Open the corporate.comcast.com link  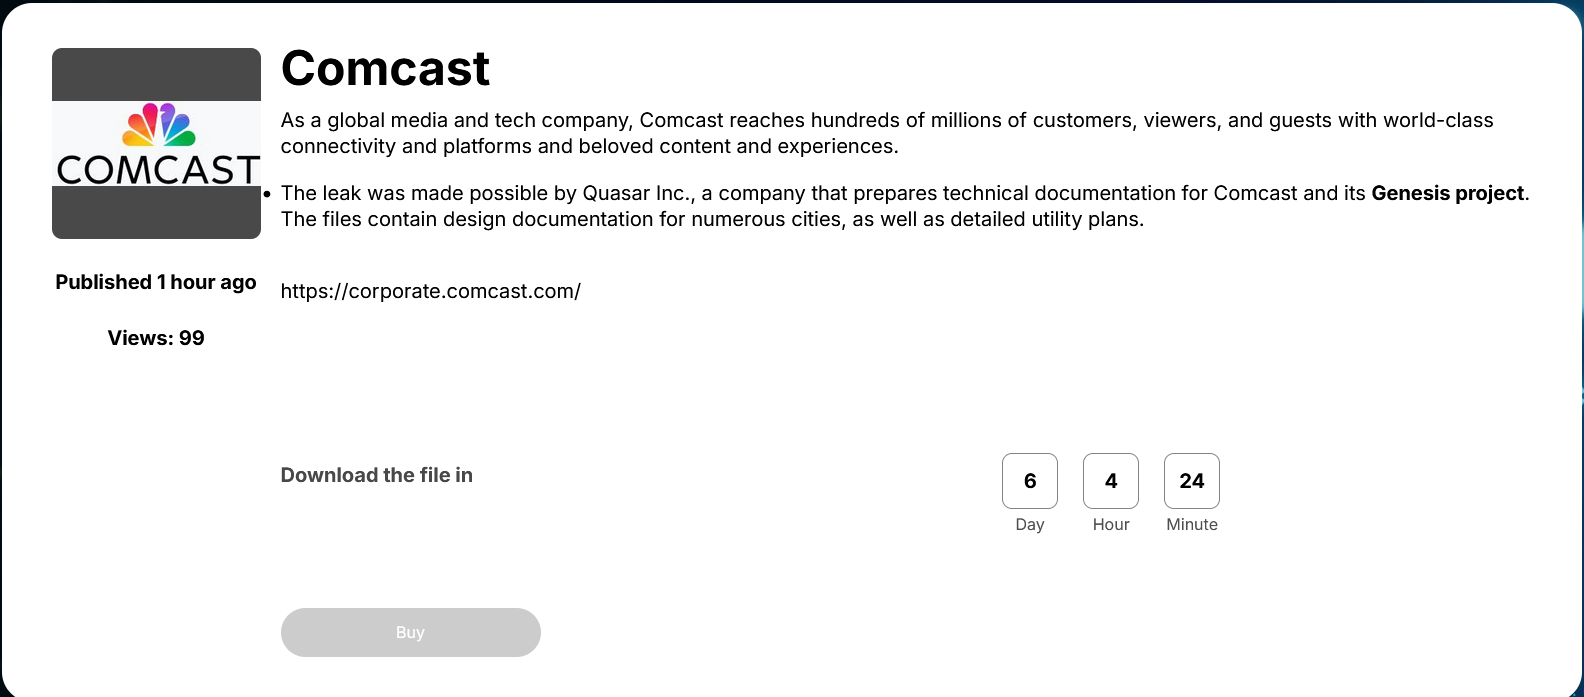pos(431,291)
